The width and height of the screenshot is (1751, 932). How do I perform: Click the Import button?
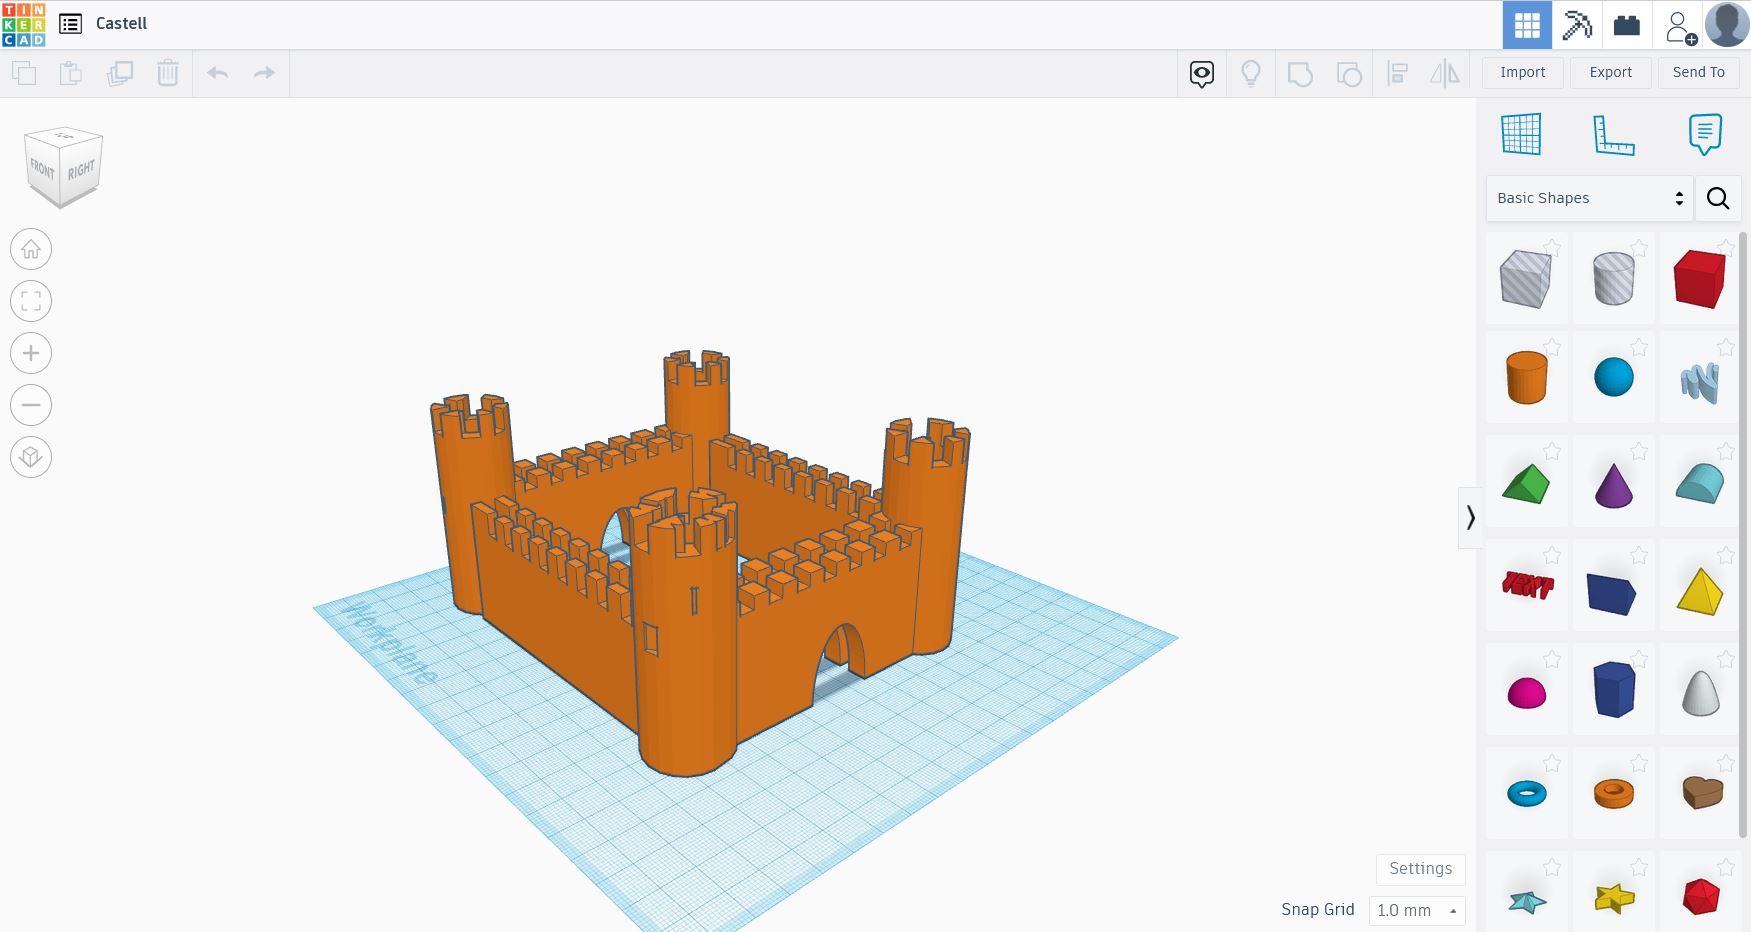coord(1522,72)
